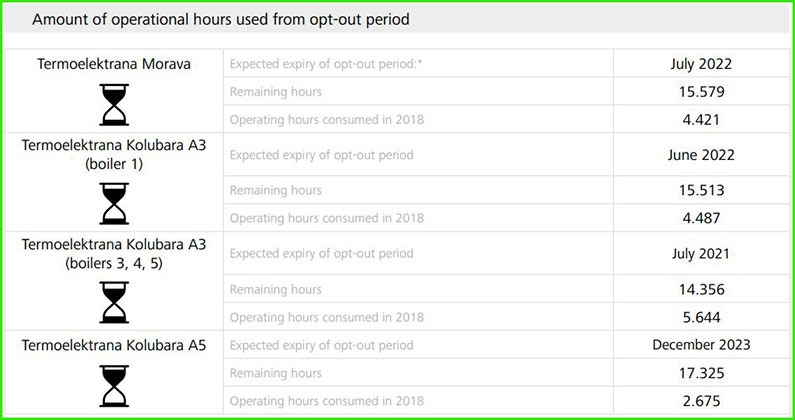Image resolution: width=795 pixels, height=420 pixels.
Task: Select the Termoelektrana Kolubara A3 (boiler 1) label
Action: (x=114, y=154)
